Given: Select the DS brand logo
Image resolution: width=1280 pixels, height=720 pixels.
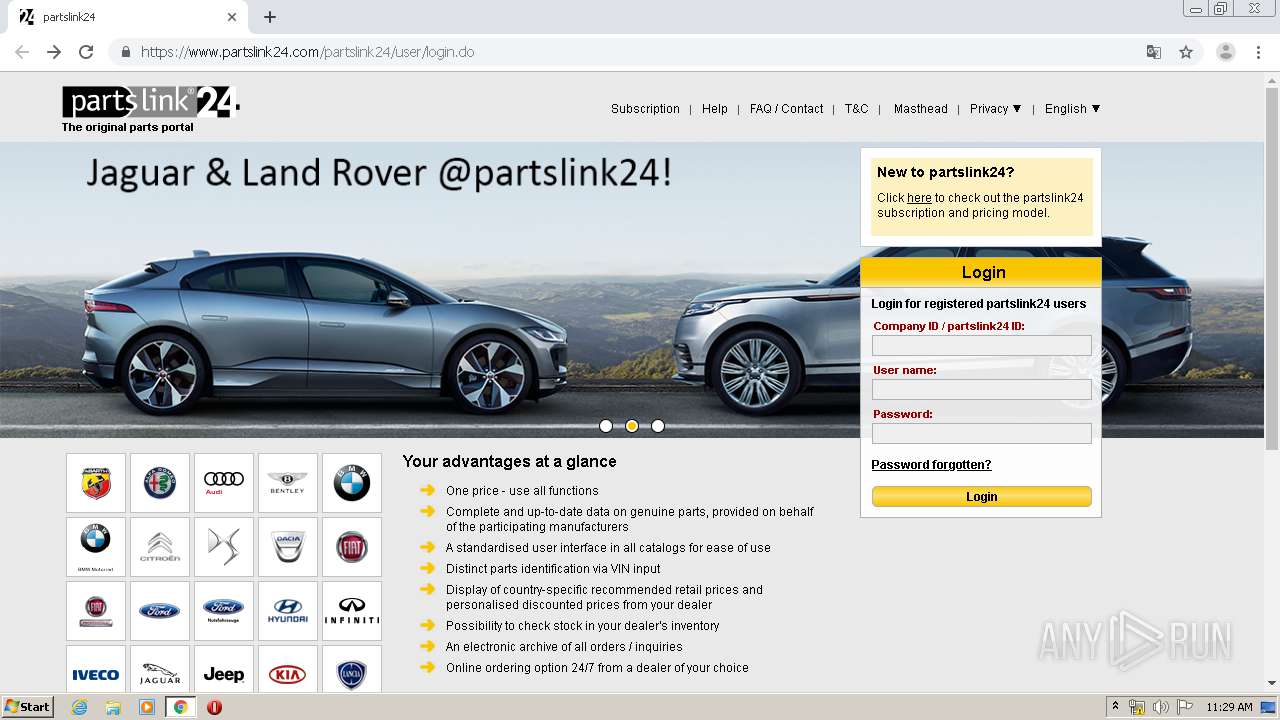Looking at the screenshot, I should point(224,547).
